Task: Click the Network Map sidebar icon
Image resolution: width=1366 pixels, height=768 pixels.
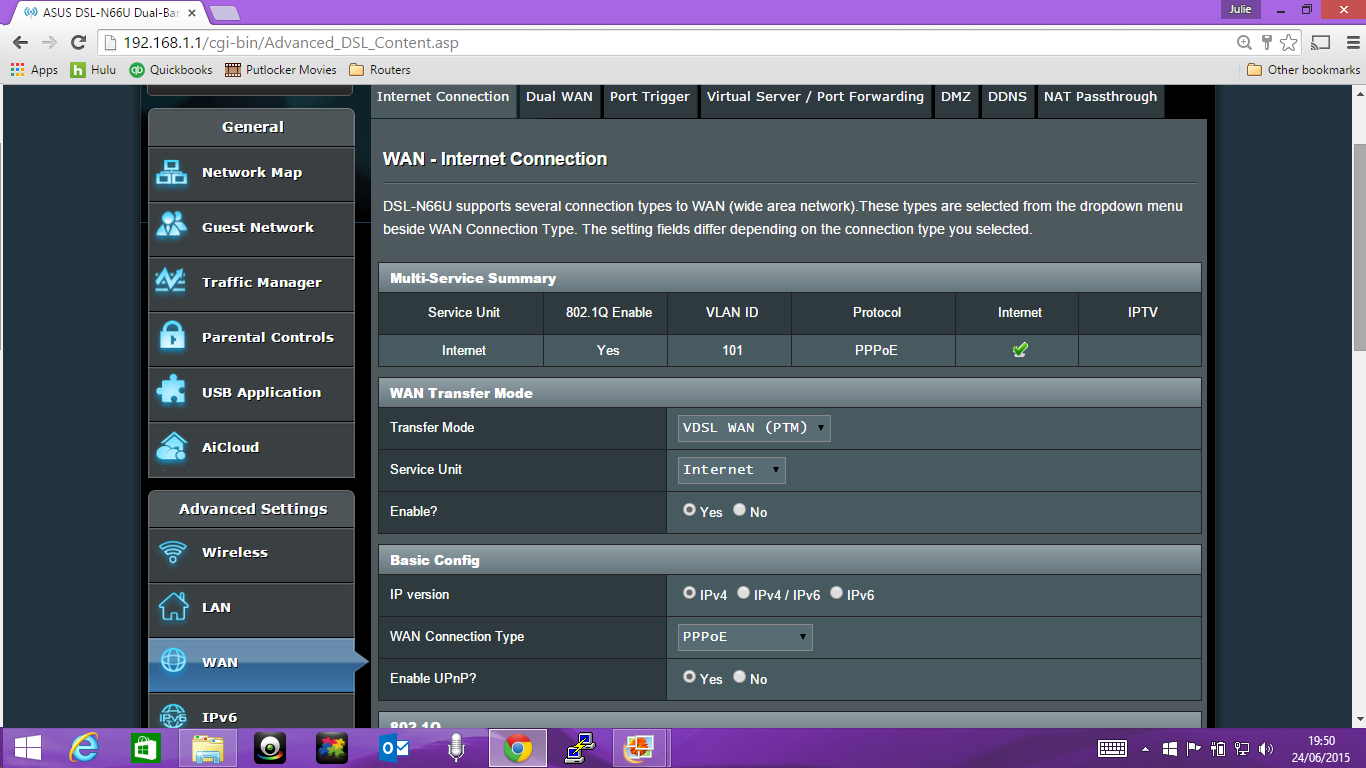Action: coord(172,173)
